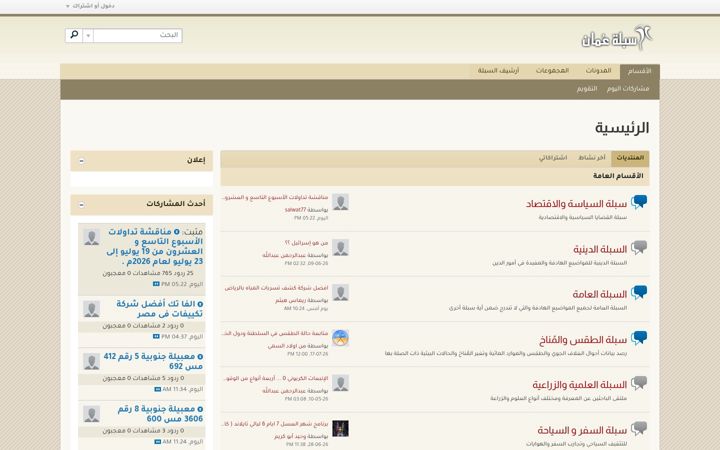The image size is (720, 450).
Task: Switch to the اشتراكاتي content tab
Action: (553, 158)
